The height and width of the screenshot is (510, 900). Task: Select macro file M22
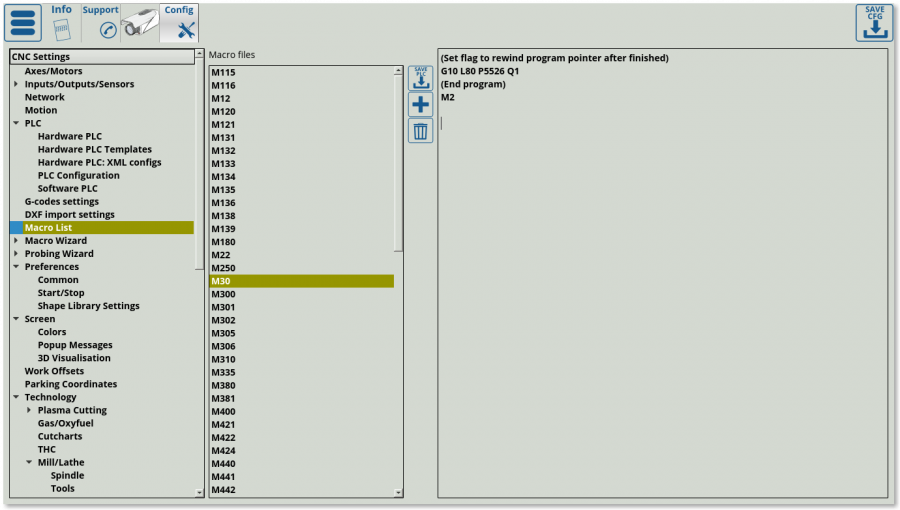302,255
